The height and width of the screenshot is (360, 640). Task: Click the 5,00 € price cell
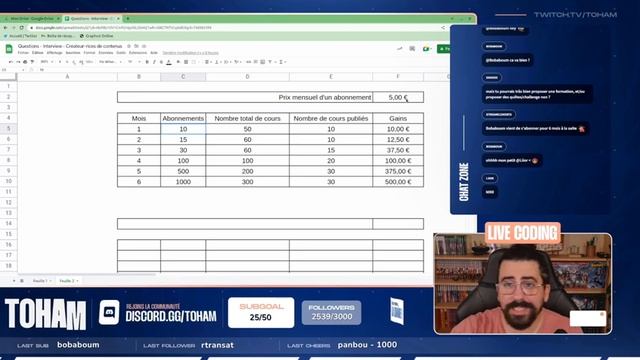(398, 97)
